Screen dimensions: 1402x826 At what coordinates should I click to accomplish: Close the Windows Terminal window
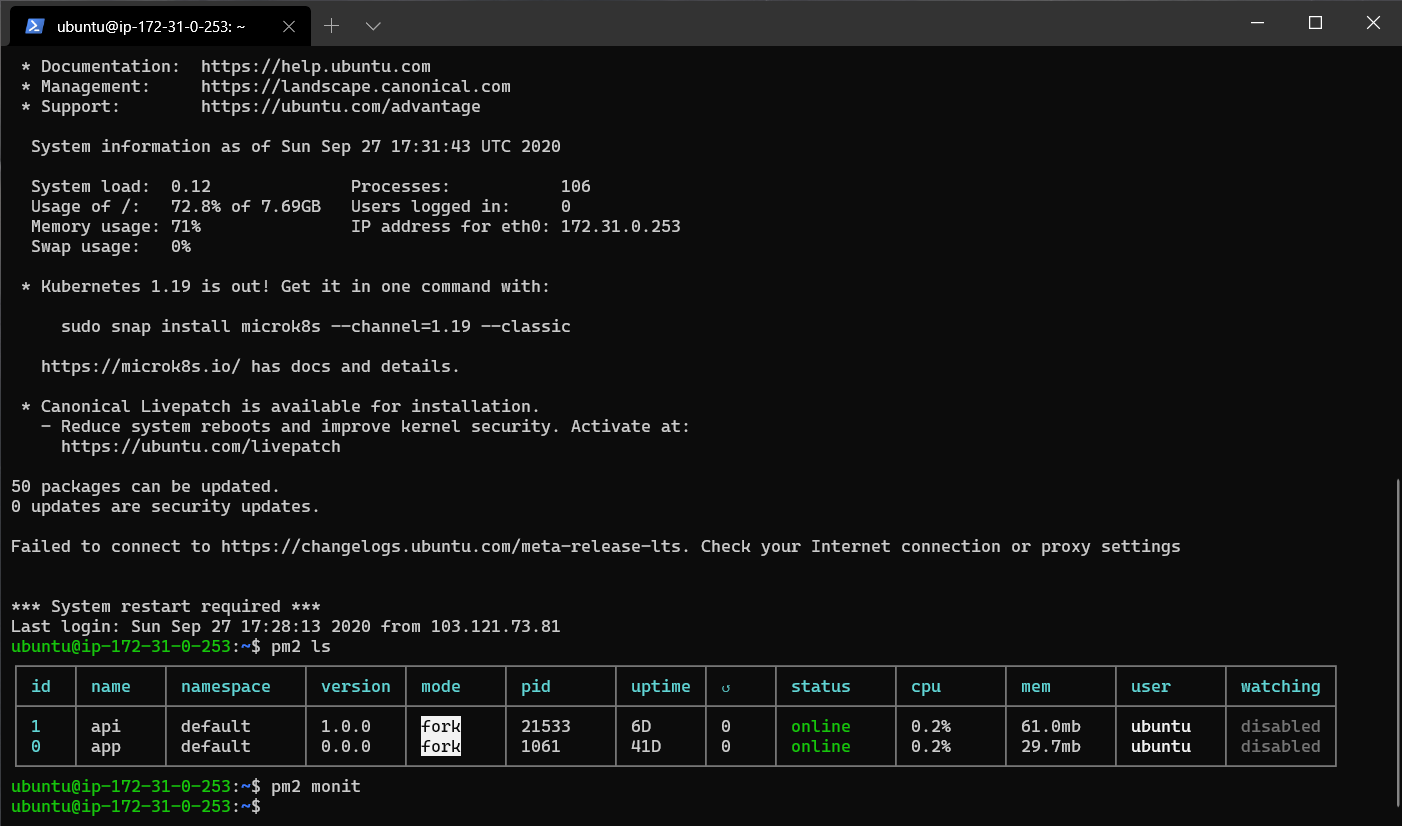tap(1373, 23)
